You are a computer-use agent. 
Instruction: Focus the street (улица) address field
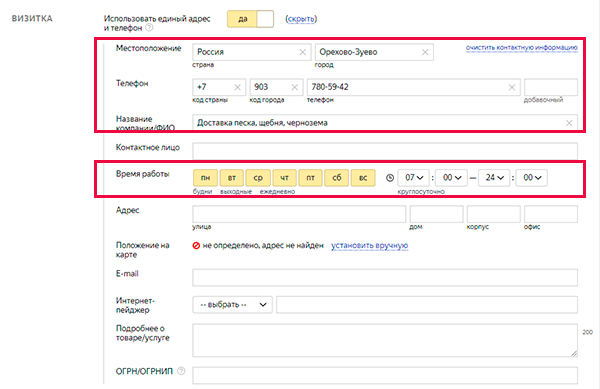299,214
